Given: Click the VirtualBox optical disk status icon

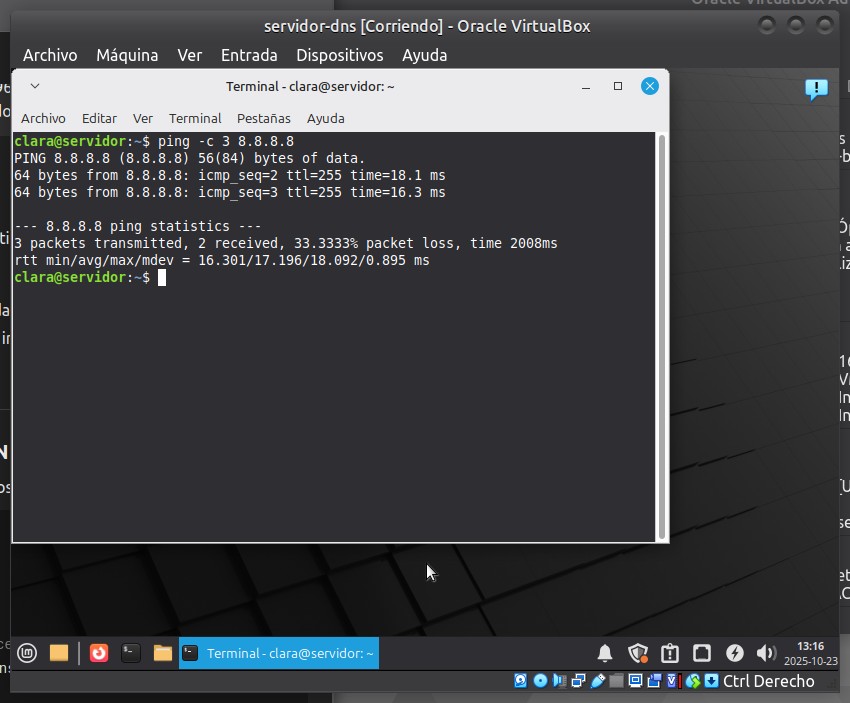Looking at the screenshot, I should 540,681.
